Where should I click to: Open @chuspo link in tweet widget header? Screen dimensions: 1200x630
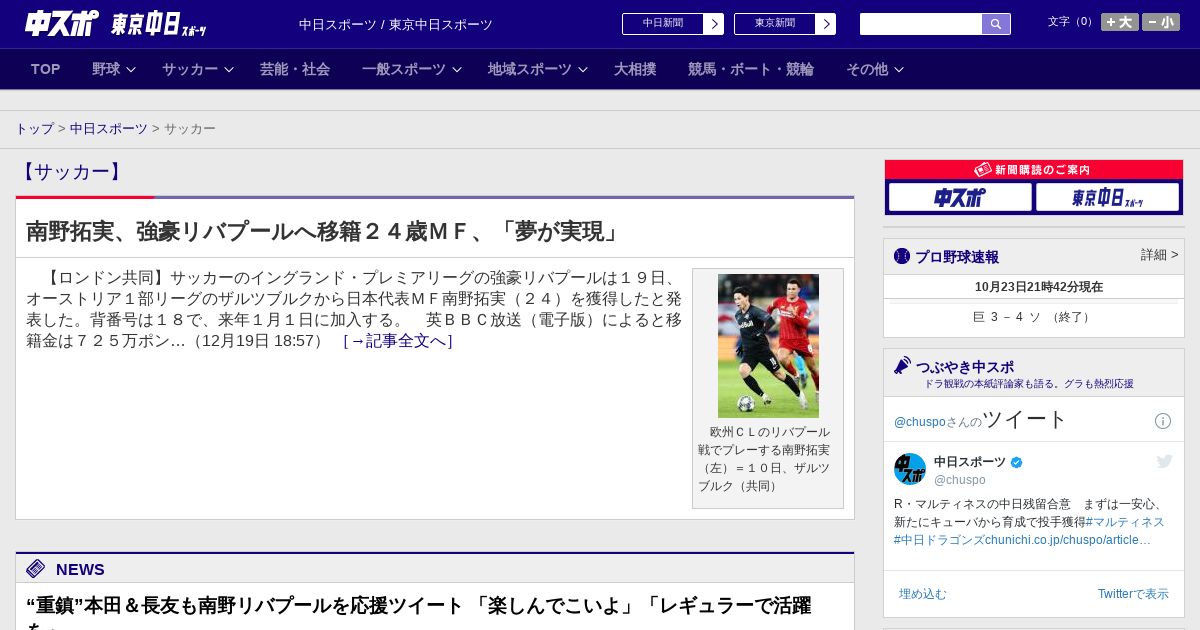[920, 422]
